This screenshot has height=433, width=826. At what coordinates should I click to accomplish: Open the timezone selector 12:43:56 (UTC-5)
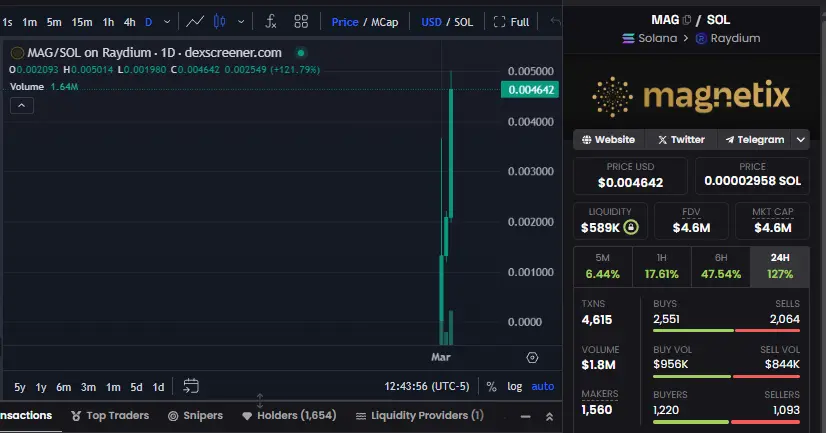coord(427,386)
